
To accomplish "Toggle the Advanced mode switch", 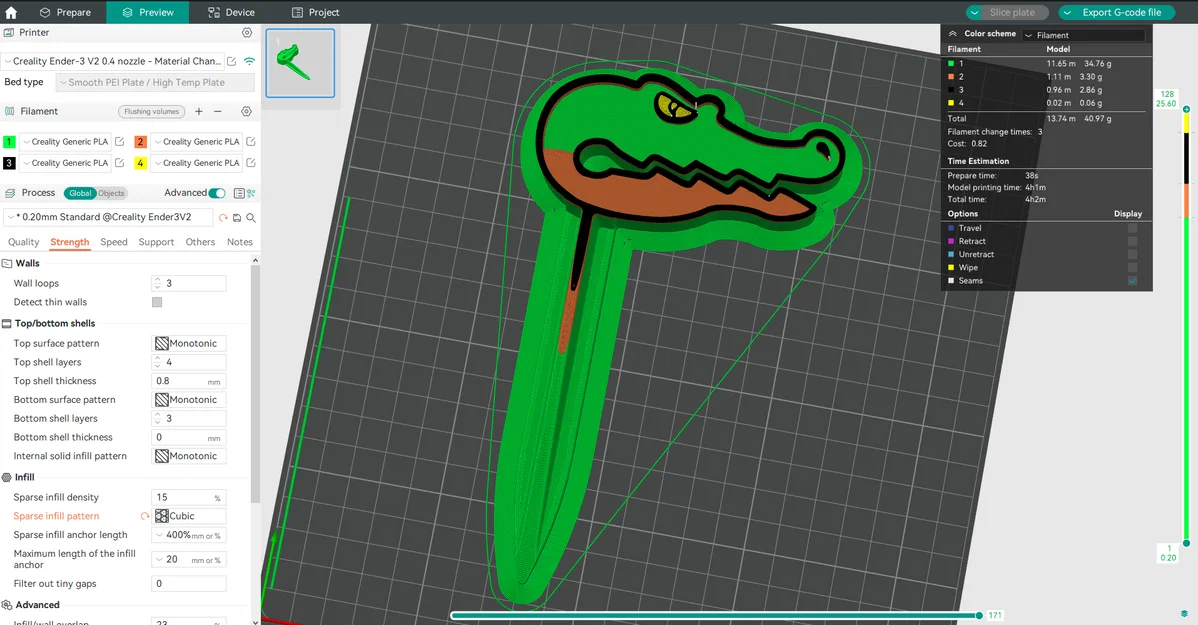I will (217, 193).
